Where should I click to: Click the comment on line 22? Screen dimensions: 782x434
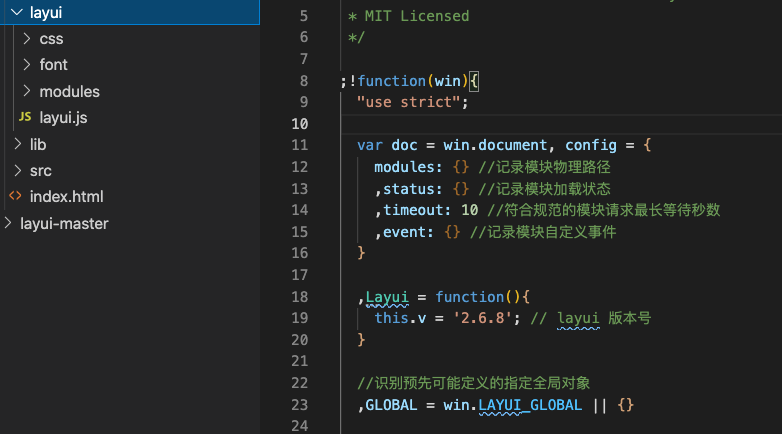click(x=473, y=383)
